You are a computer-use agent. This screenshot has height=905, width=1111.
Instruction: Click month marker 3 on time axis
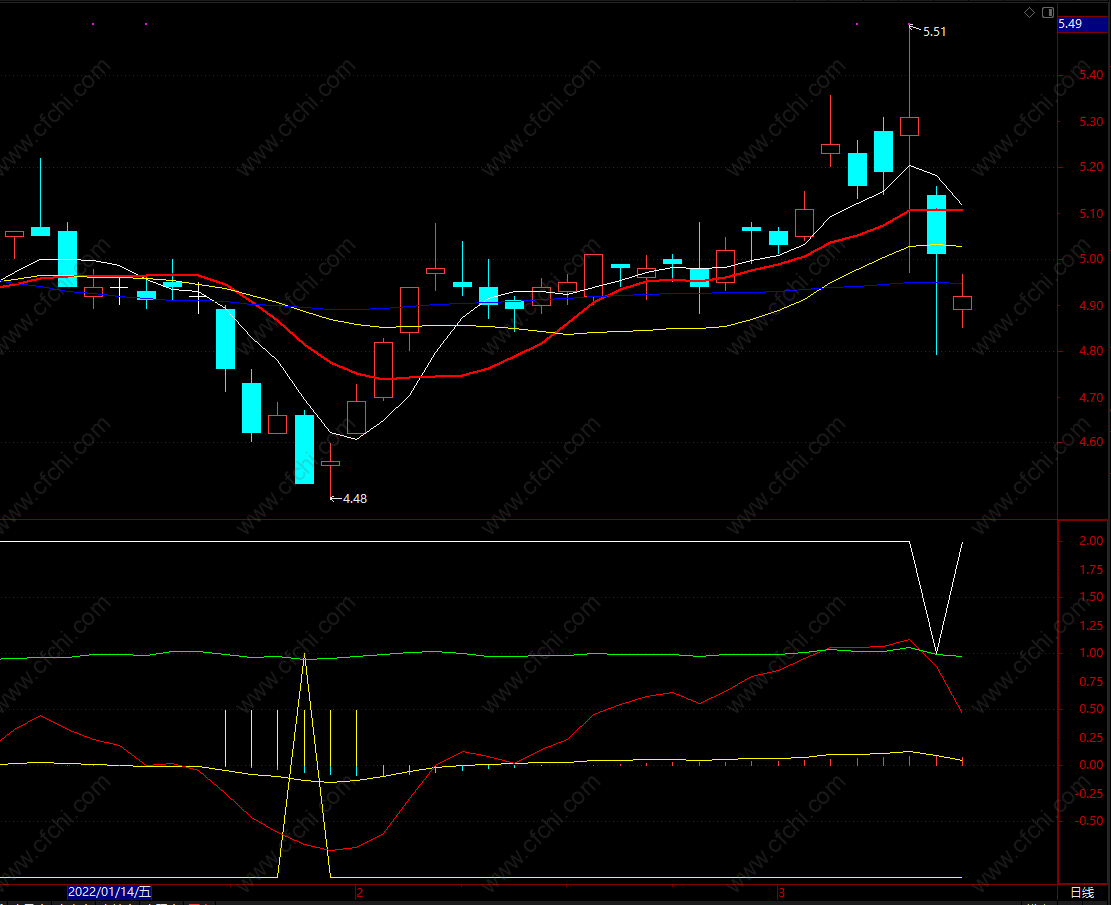coord(782,892)
